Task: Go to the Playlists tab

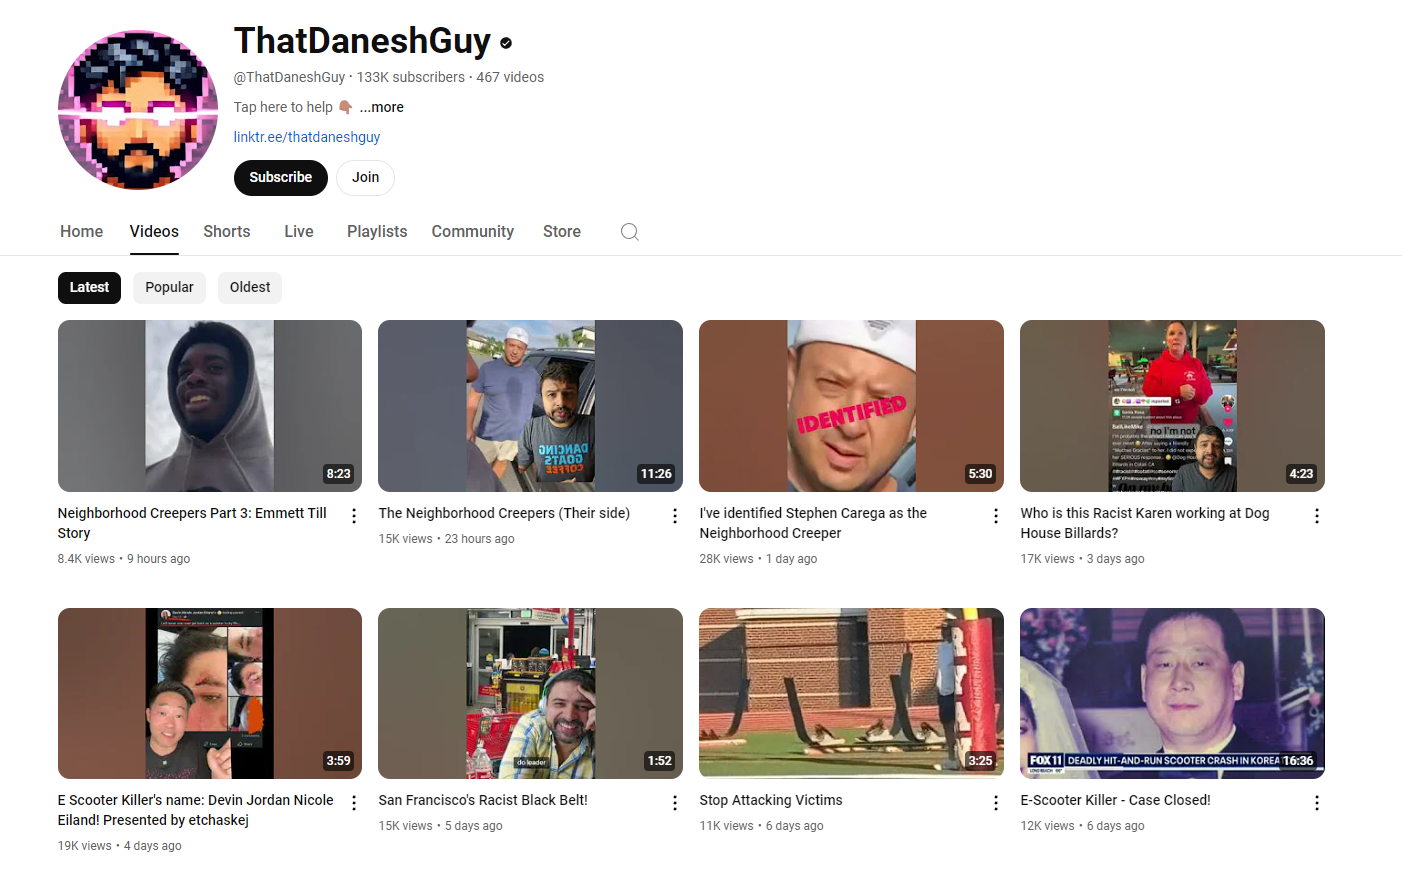Action: [377, 232]
